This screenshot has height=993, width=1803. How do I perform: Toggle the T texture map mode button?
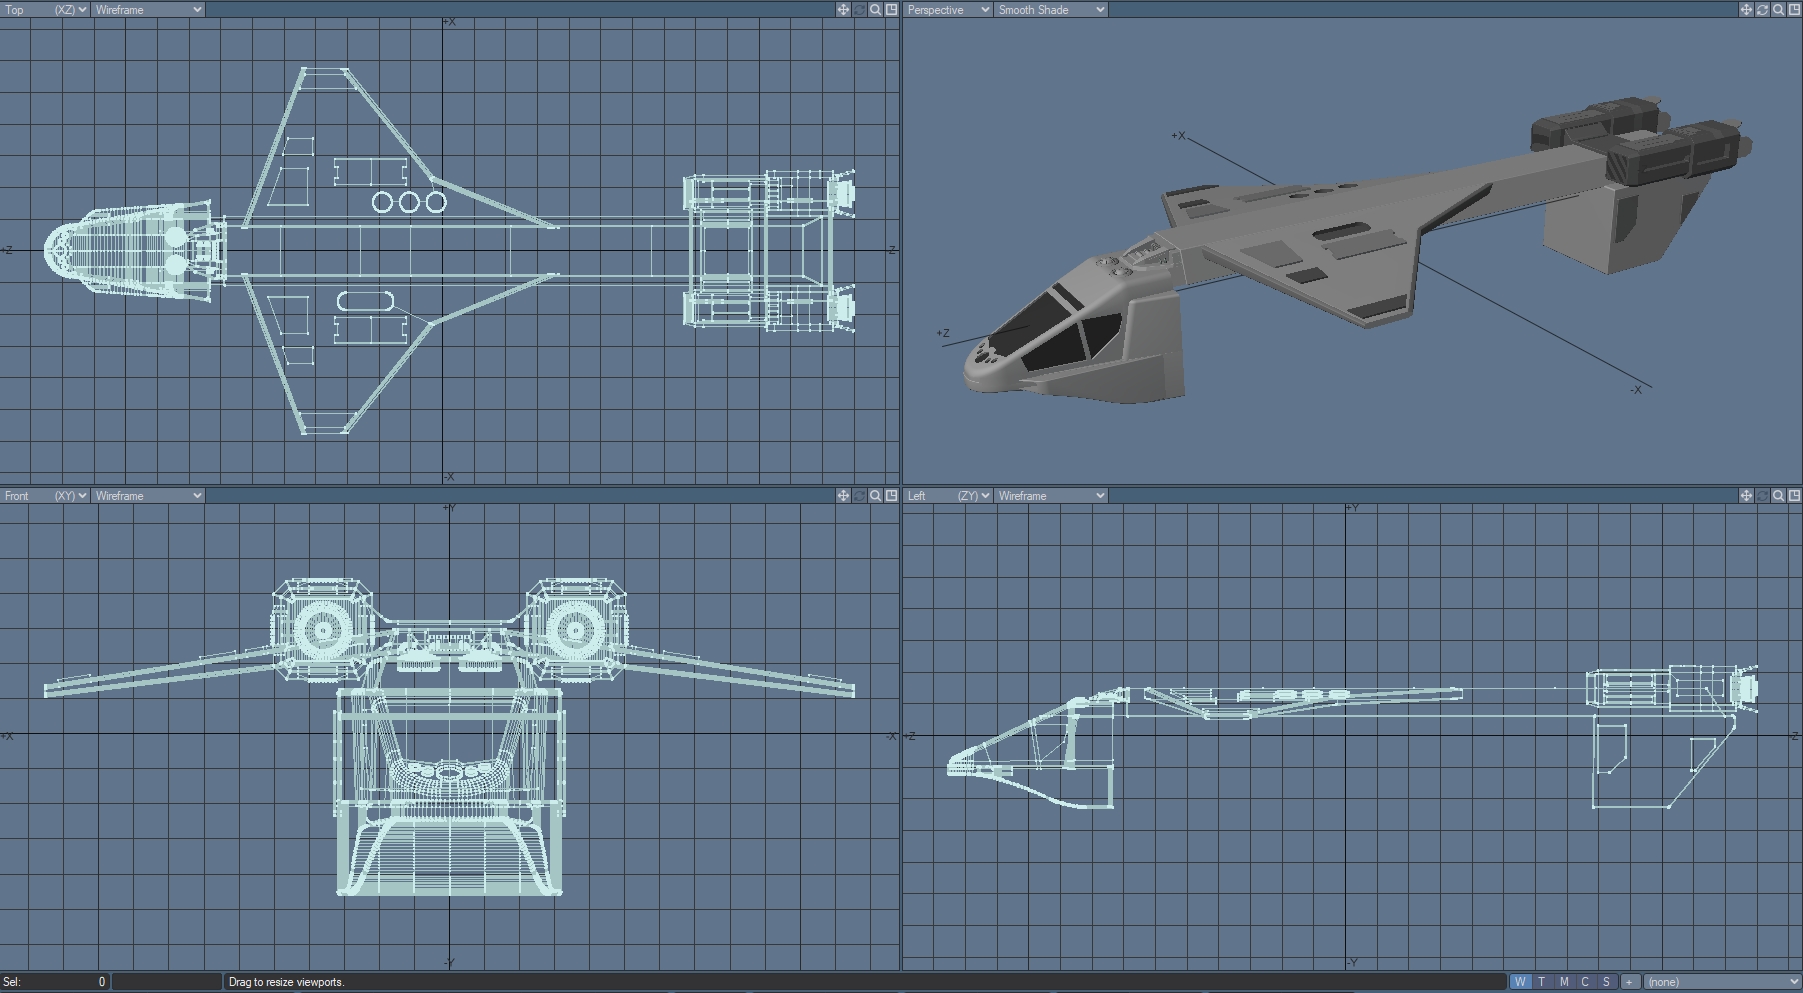coord(1541,982)
